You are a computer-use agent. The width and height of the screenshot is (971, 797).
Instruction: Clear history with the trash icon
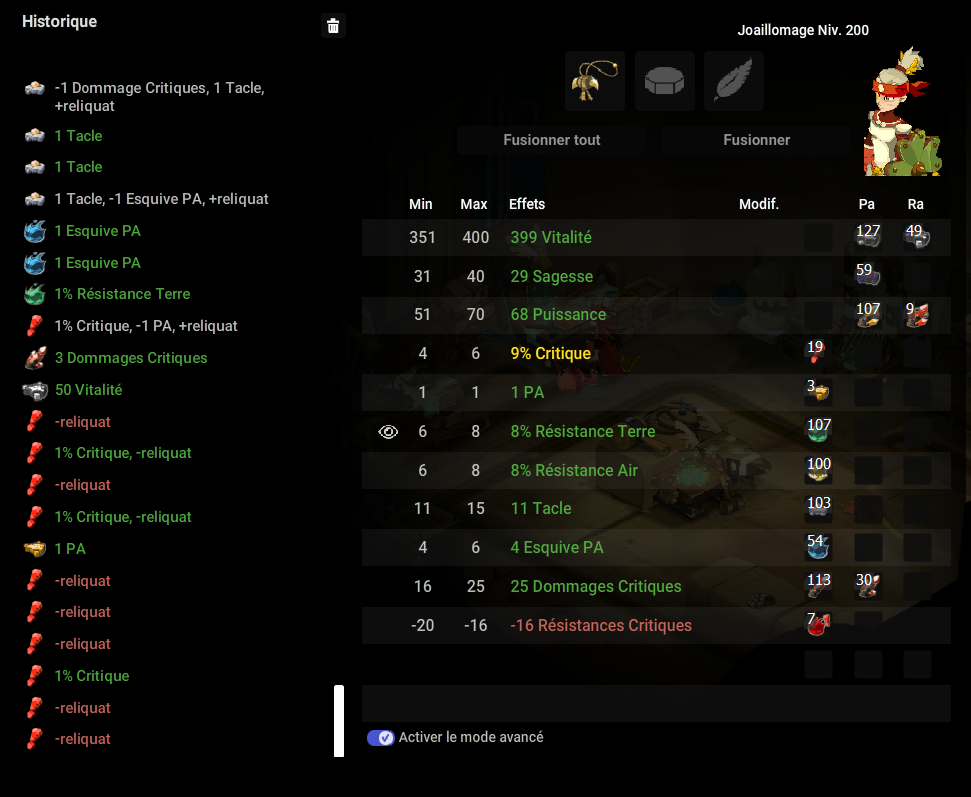[x=333, y=26]
